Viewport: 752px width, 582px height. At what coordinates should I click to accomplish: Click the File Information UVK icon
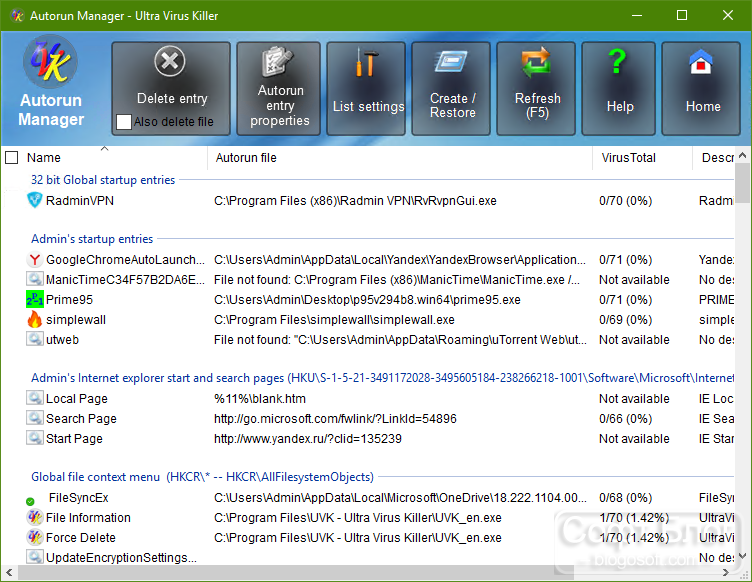tap(35, 517)
